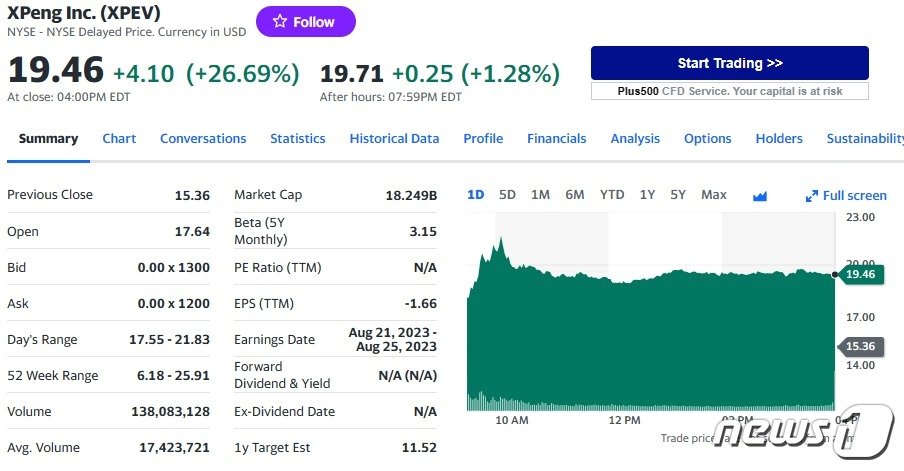Click the Plus500 CFD Service notice
Screen dimensions: 904x471
[729, 91]
